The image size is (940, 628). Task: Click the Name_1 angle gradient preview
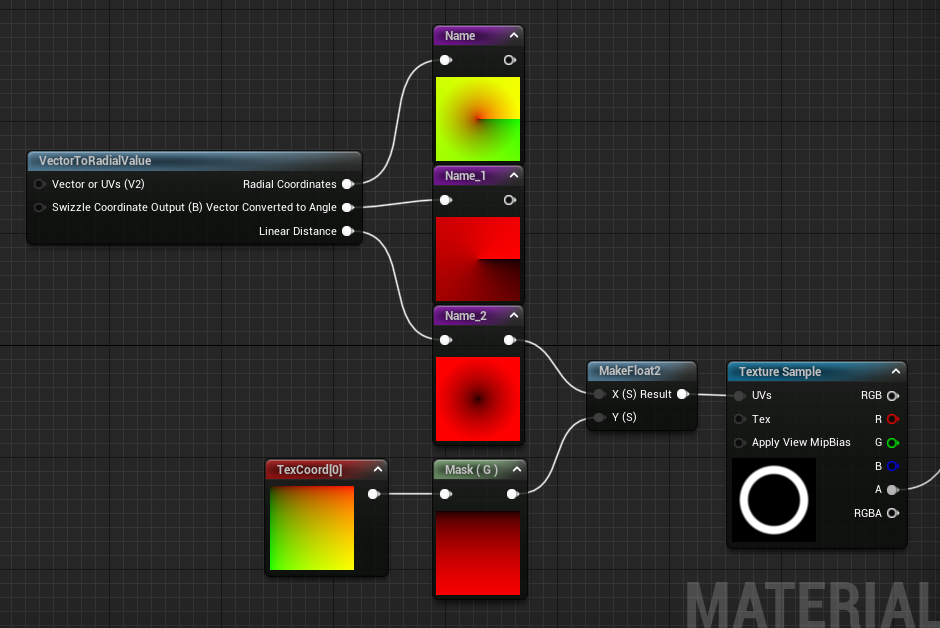478,259
